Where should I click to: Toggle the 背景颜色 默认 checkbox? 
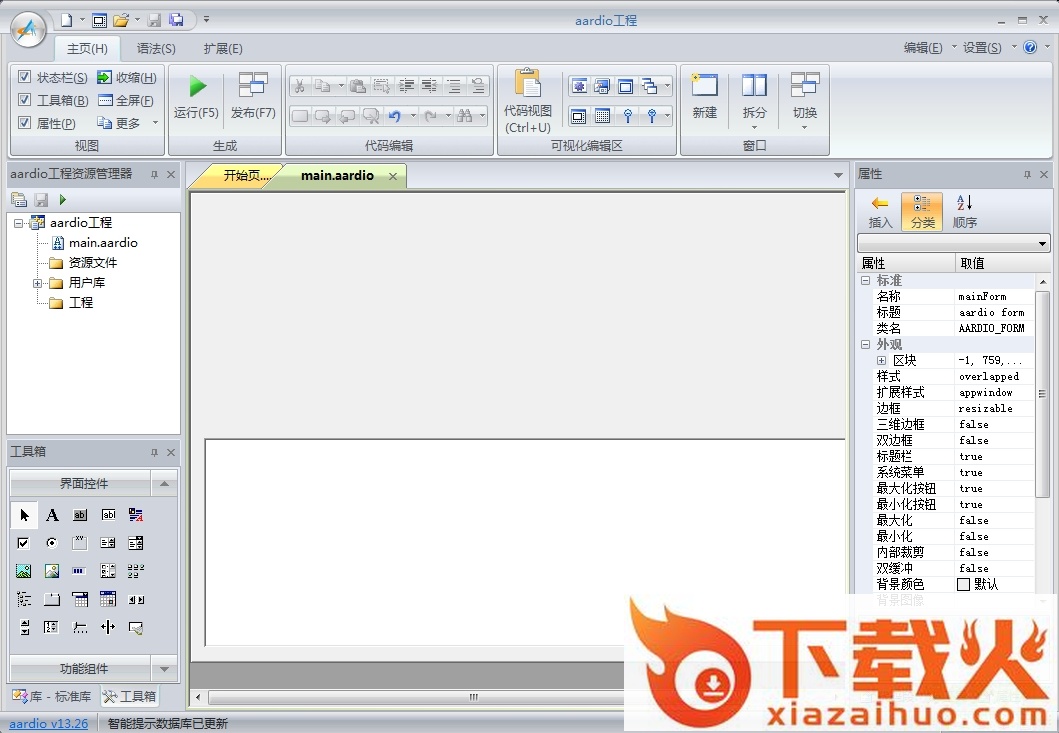tap(964, 584)
